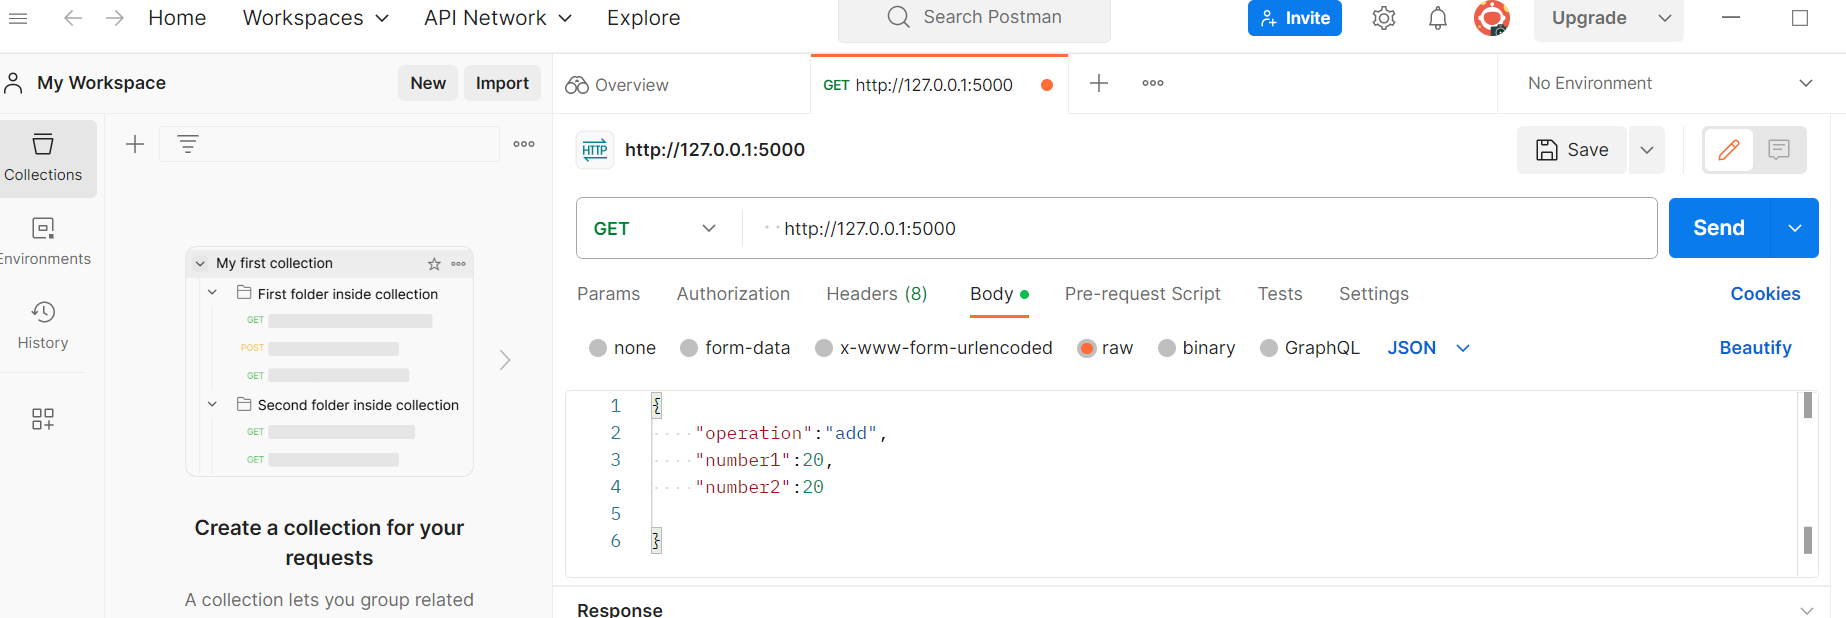This screenshot has width=1846, height=618.
Task: Click the Beautify link
Action: coord(1755,348)
